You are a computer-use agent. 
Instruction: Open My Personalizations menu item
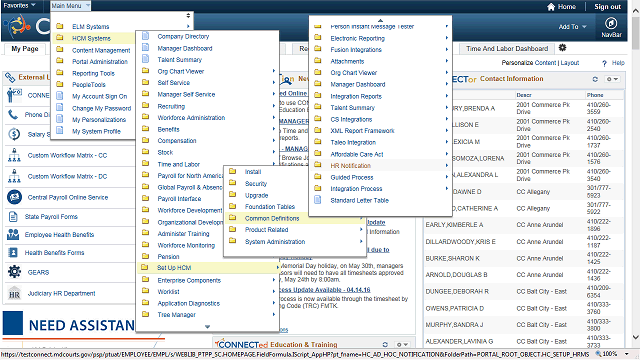coord(99,120)
